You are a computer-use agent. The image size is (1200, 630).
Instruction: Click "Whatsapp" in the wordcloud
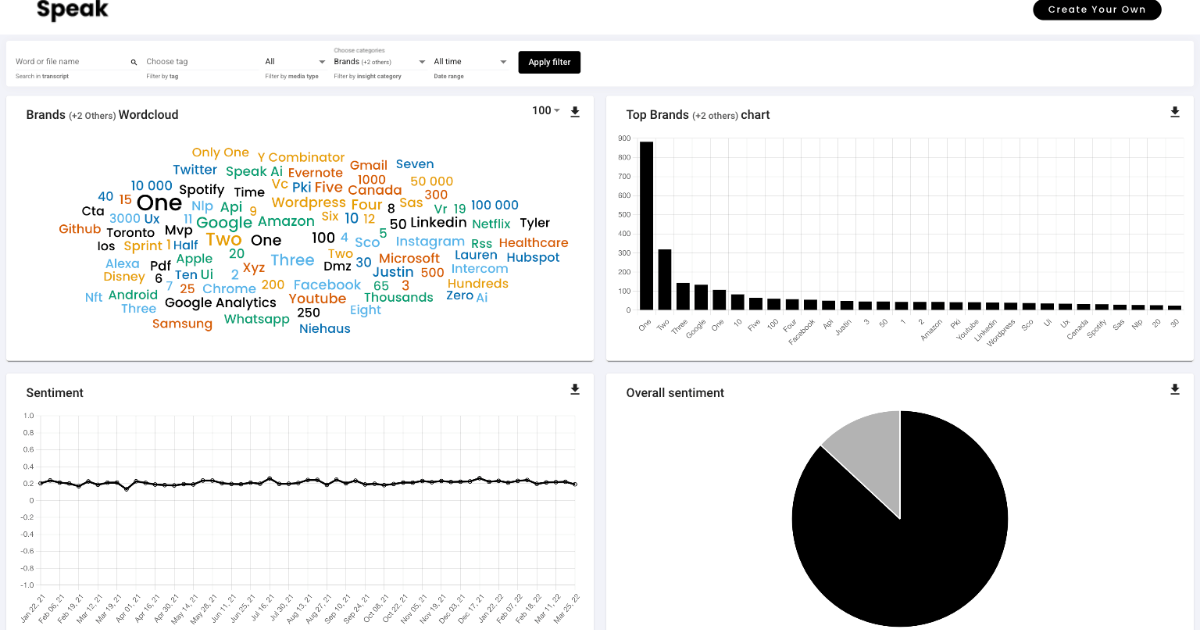[x=256, y=319]
